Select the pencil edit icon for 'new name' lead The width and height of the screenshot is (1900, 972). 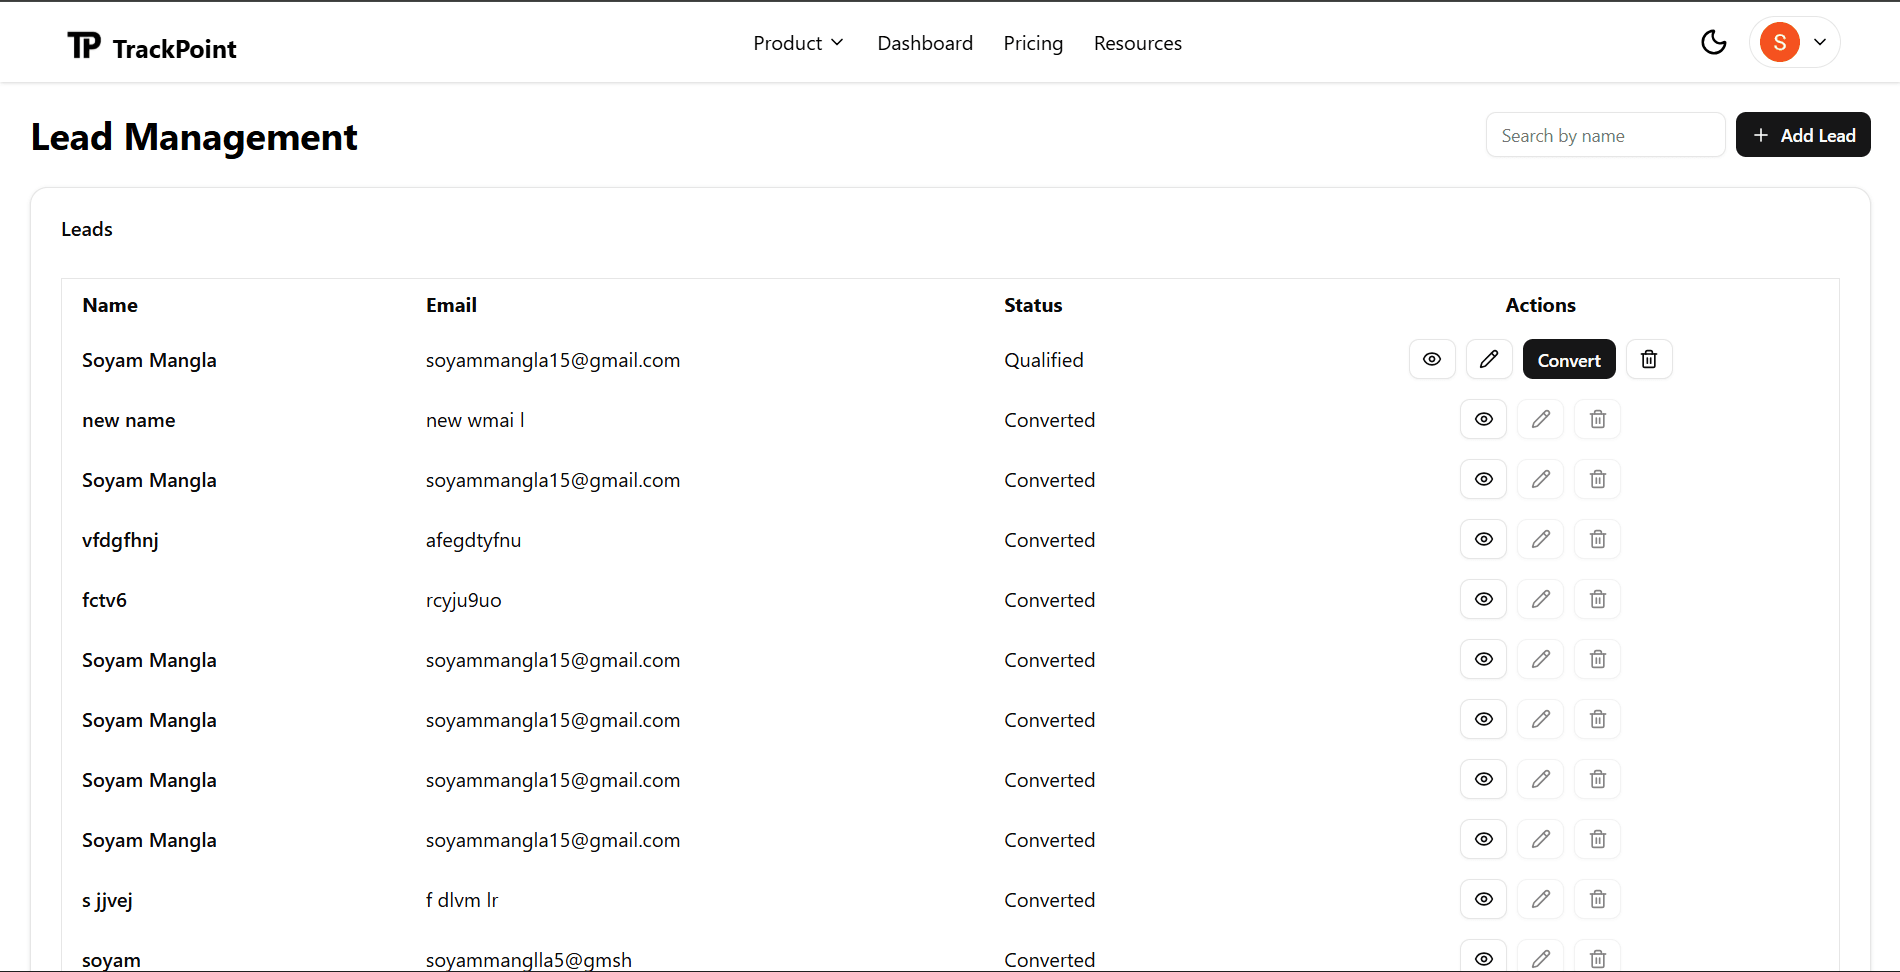tap(1540, 419)
